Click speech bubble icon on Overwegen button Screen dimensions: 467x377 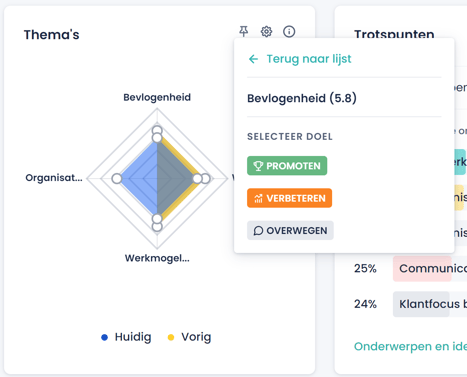click(258, 230)
